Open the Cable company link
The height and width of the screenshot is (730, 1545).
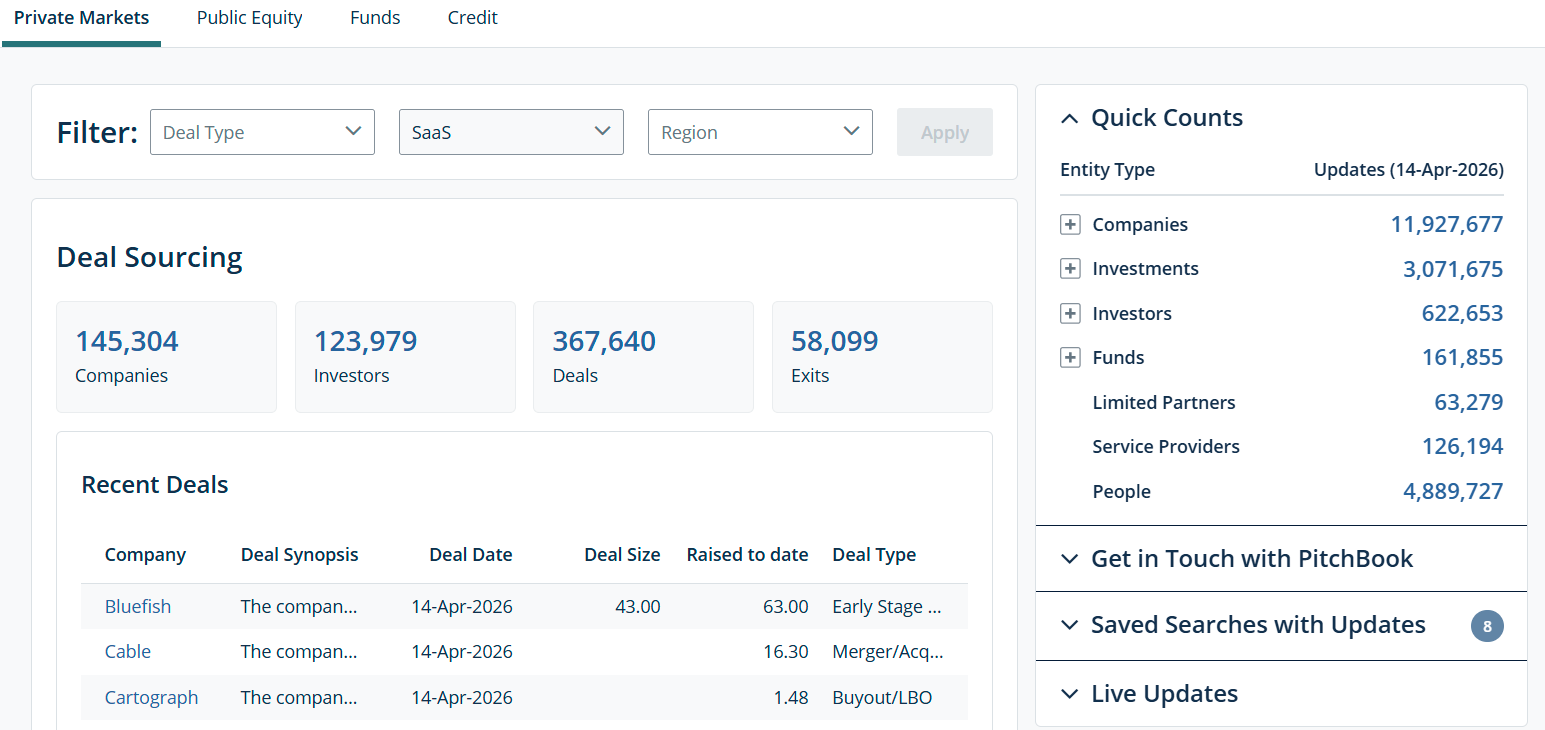tap(128, 651)
